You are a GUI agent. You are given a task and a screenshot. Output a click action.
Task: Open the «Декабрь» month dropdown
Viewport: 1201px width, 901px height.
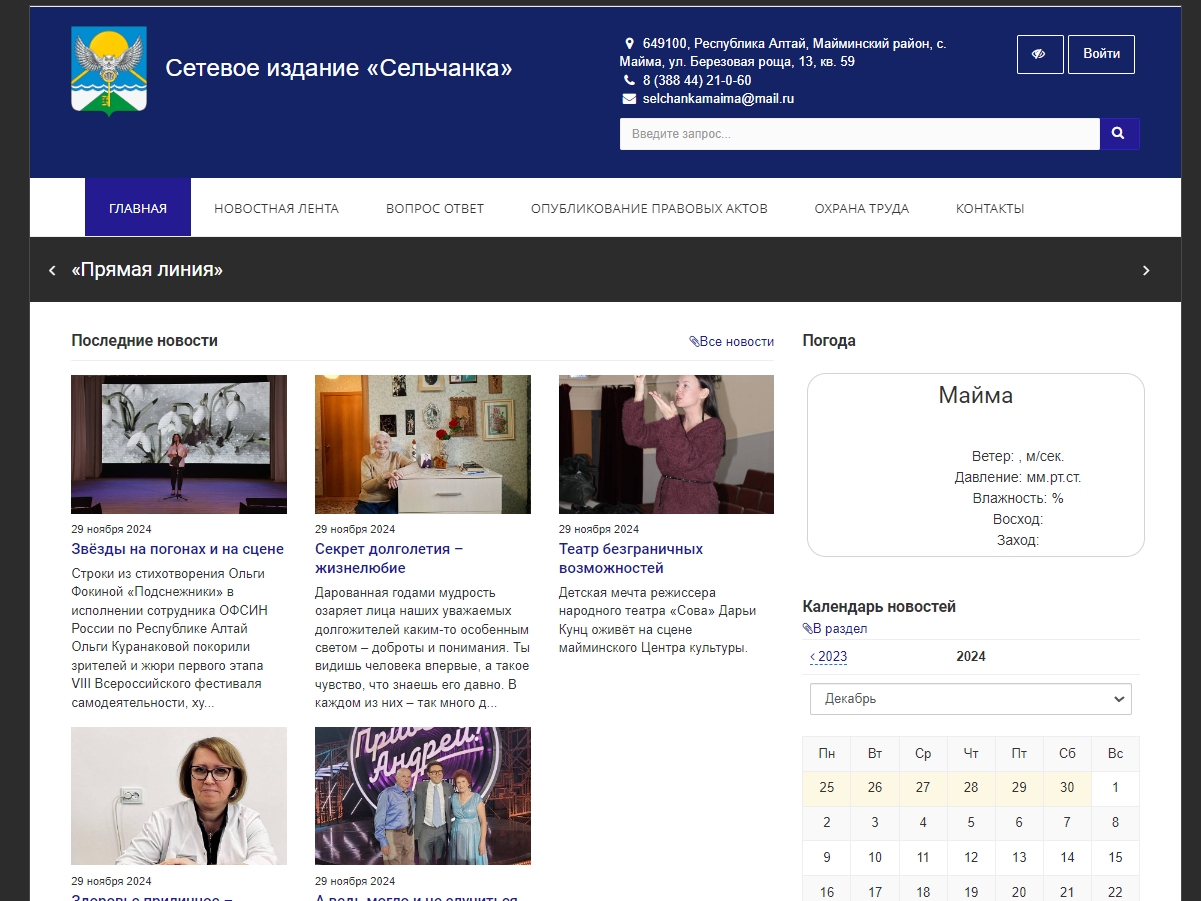969,698
